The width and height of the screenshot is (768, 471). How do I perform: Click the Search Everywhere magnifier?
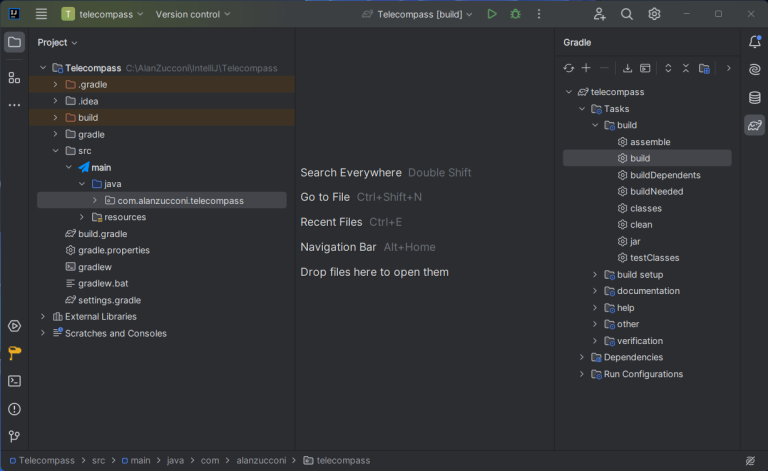pyautogui.click(x=627, y=14)
